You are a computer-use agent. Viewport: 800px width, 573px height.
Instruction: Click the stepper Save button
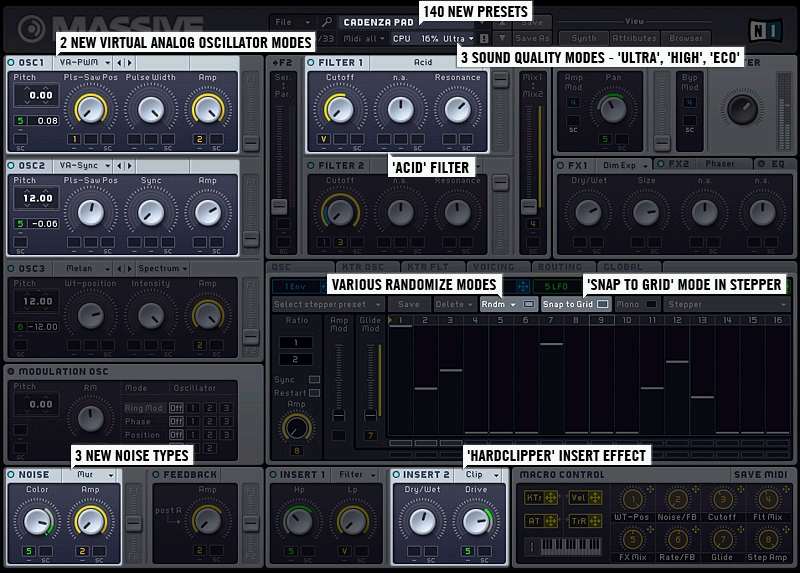[409, 304]
